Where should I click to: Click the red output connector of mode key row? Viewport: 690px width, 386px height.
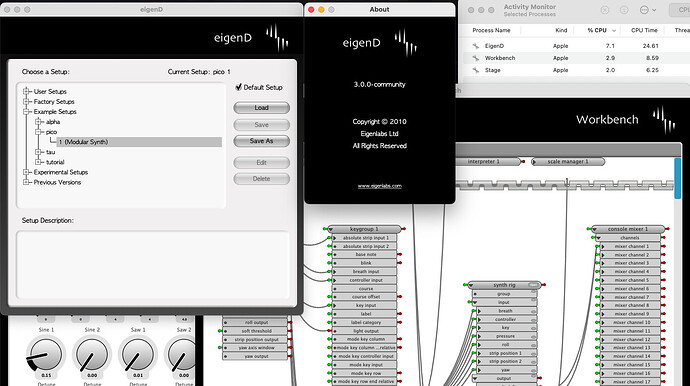click(x=400, y=373)
